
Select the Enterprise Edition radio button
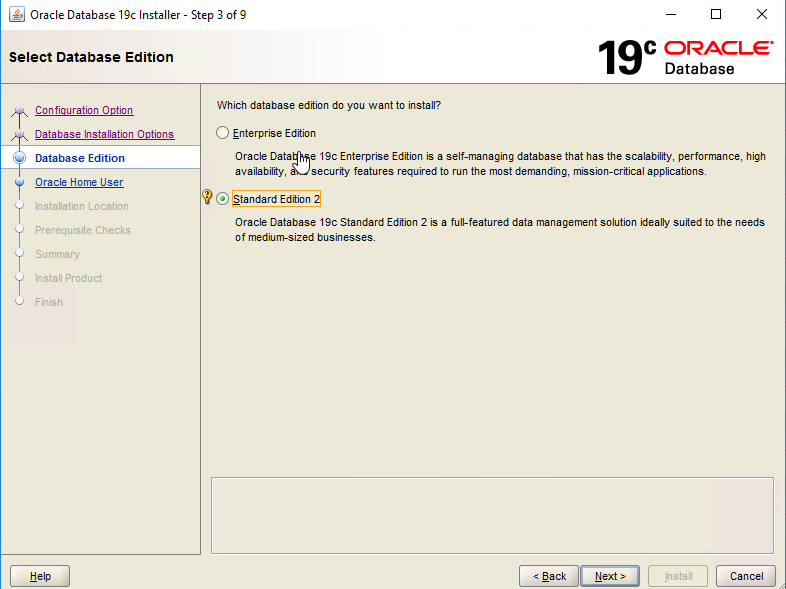click(223, 133)
